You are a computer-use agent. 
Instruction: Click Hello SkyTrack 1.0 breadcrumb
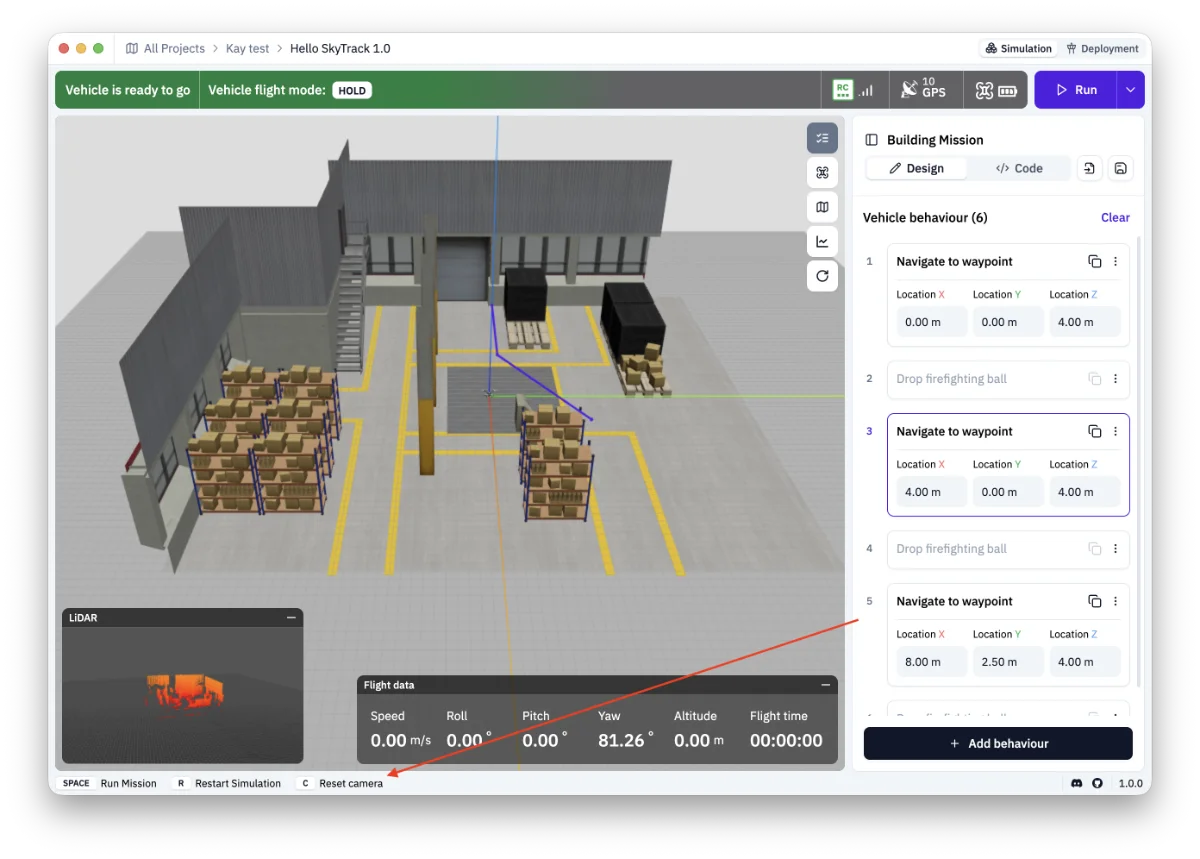click(340, 48)
